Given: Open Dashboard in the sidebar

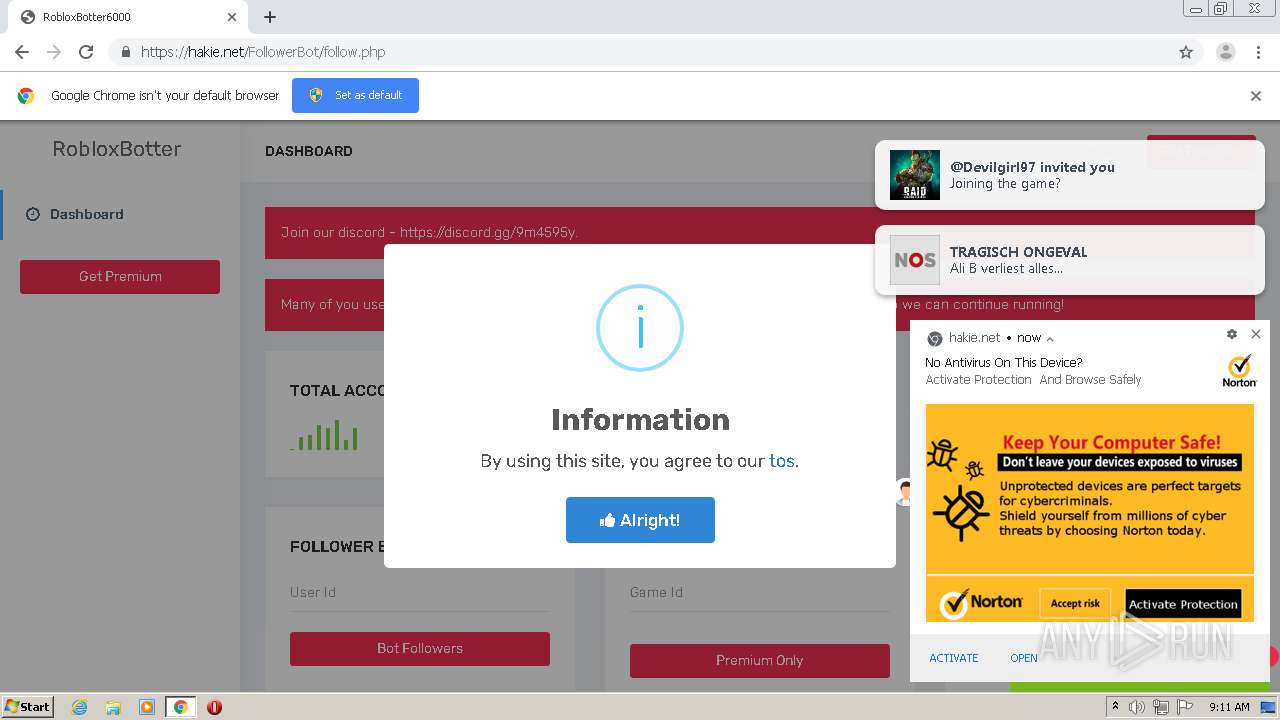Looking at the screenshot, I should [x=86, y=214].
